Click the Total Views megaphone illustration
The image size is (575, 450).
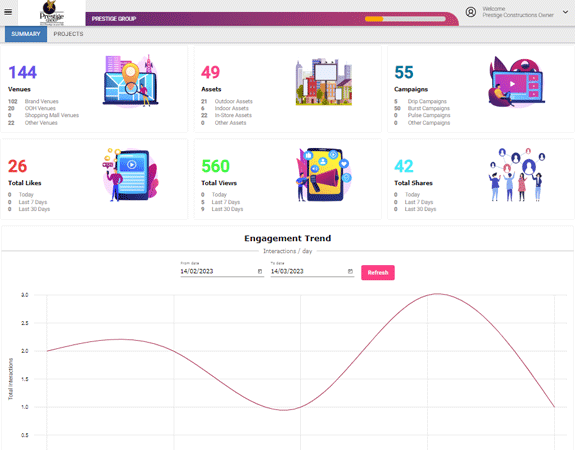point(324,175)
